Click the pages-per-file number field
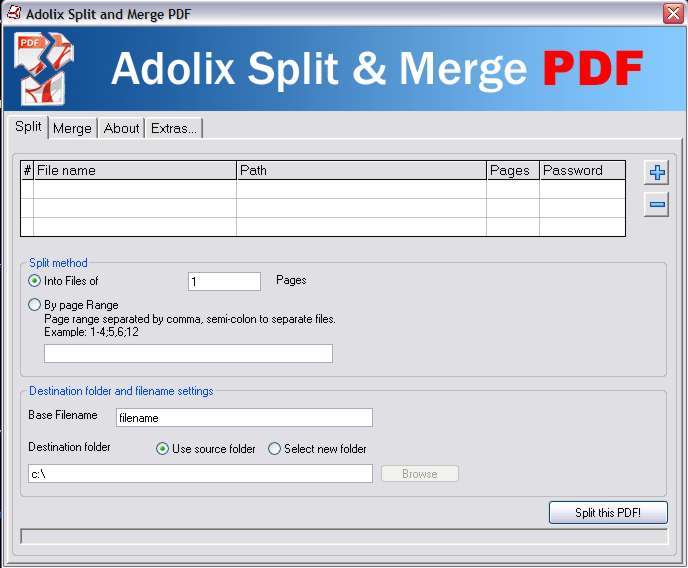Image resolution: width=688 pixels, height=568 pixels. point(224,282)
